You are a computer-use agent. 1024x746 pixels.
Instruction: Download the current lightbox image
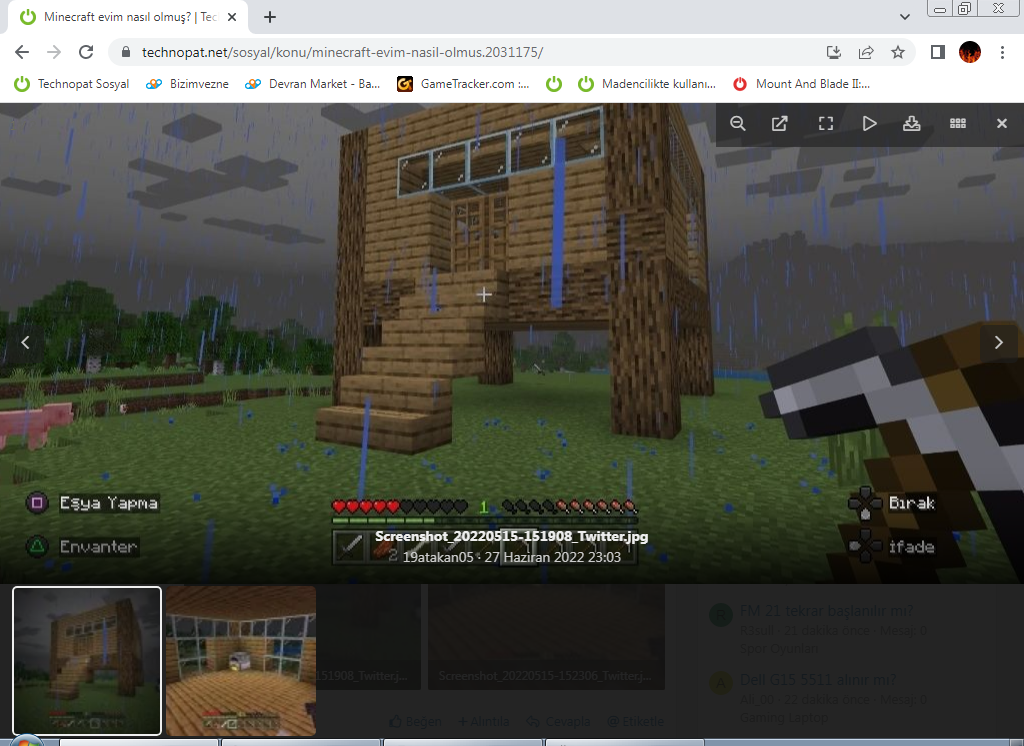pos(912,123)
